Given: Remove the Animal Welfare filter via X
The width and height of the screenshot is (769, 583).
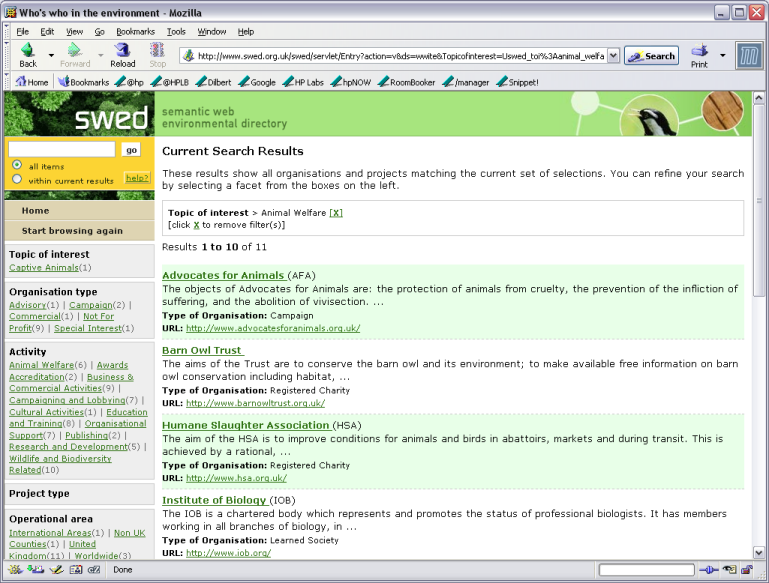Looking at the screenshot, I should pos(336,213).
